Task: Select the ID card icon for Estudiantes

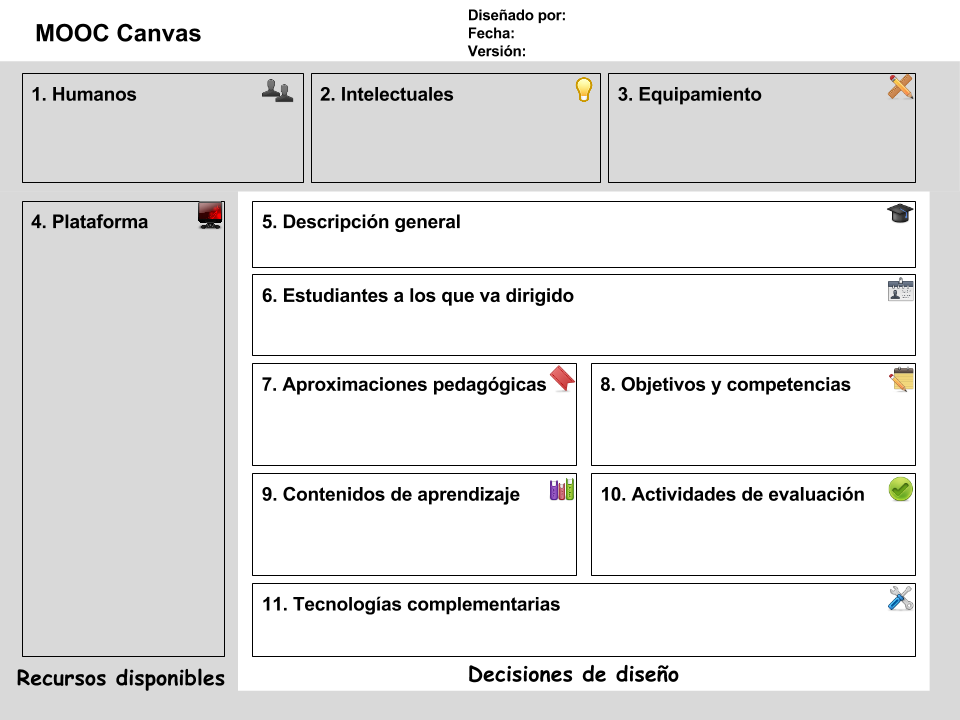Action: 900,290
